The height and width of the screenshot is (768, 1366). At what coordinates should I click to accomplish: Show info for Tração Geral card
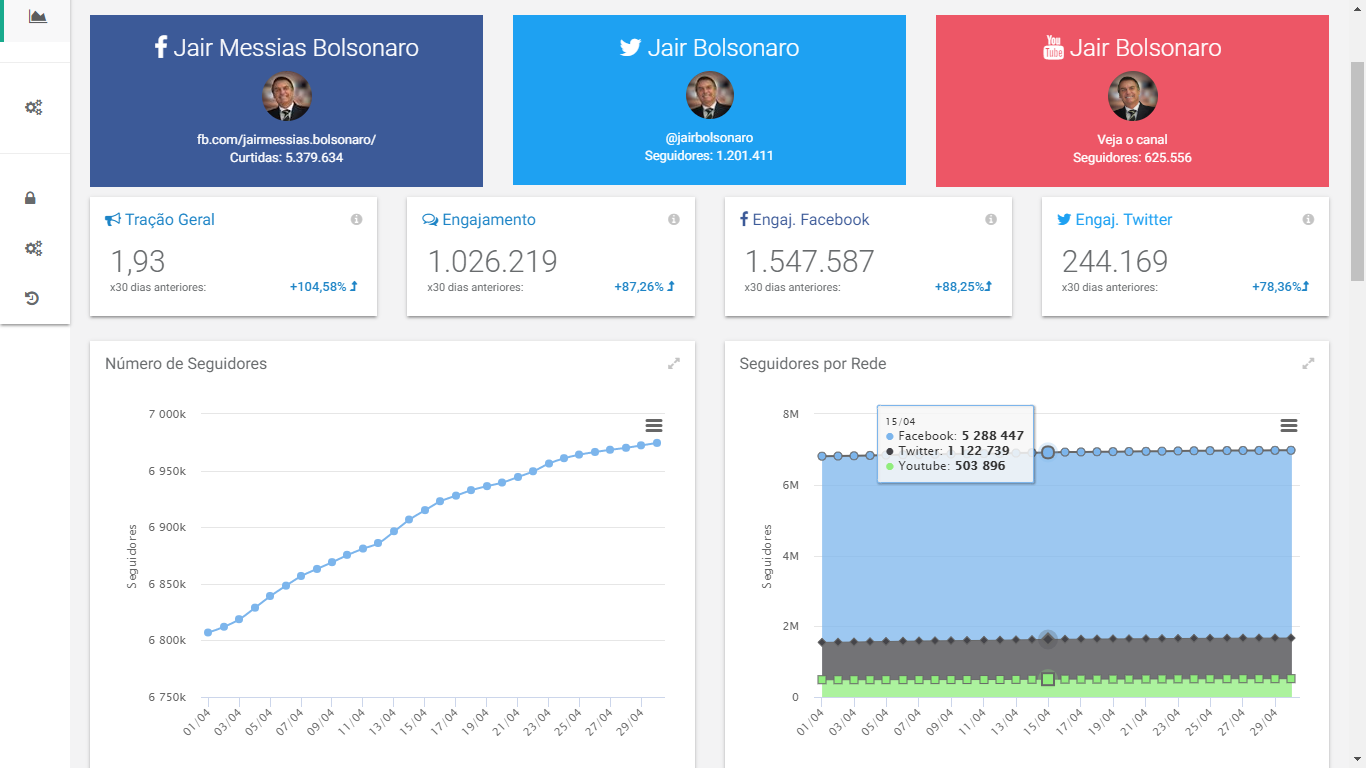click(x=356, y=220)
